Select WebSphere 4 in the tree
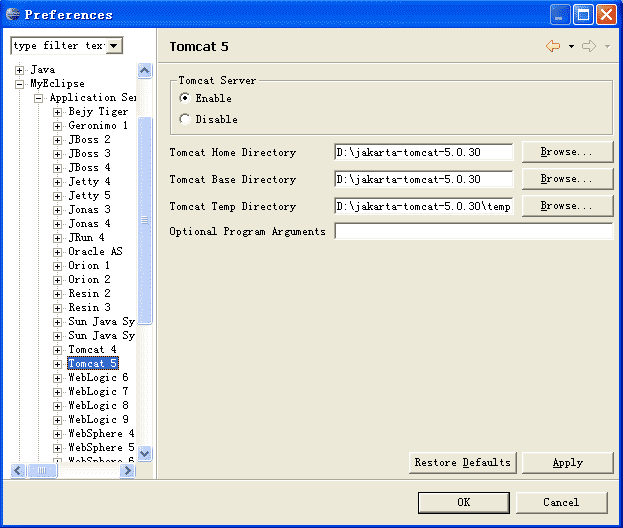The width and height of the screenshot is (623, 528). pos(101,433)
